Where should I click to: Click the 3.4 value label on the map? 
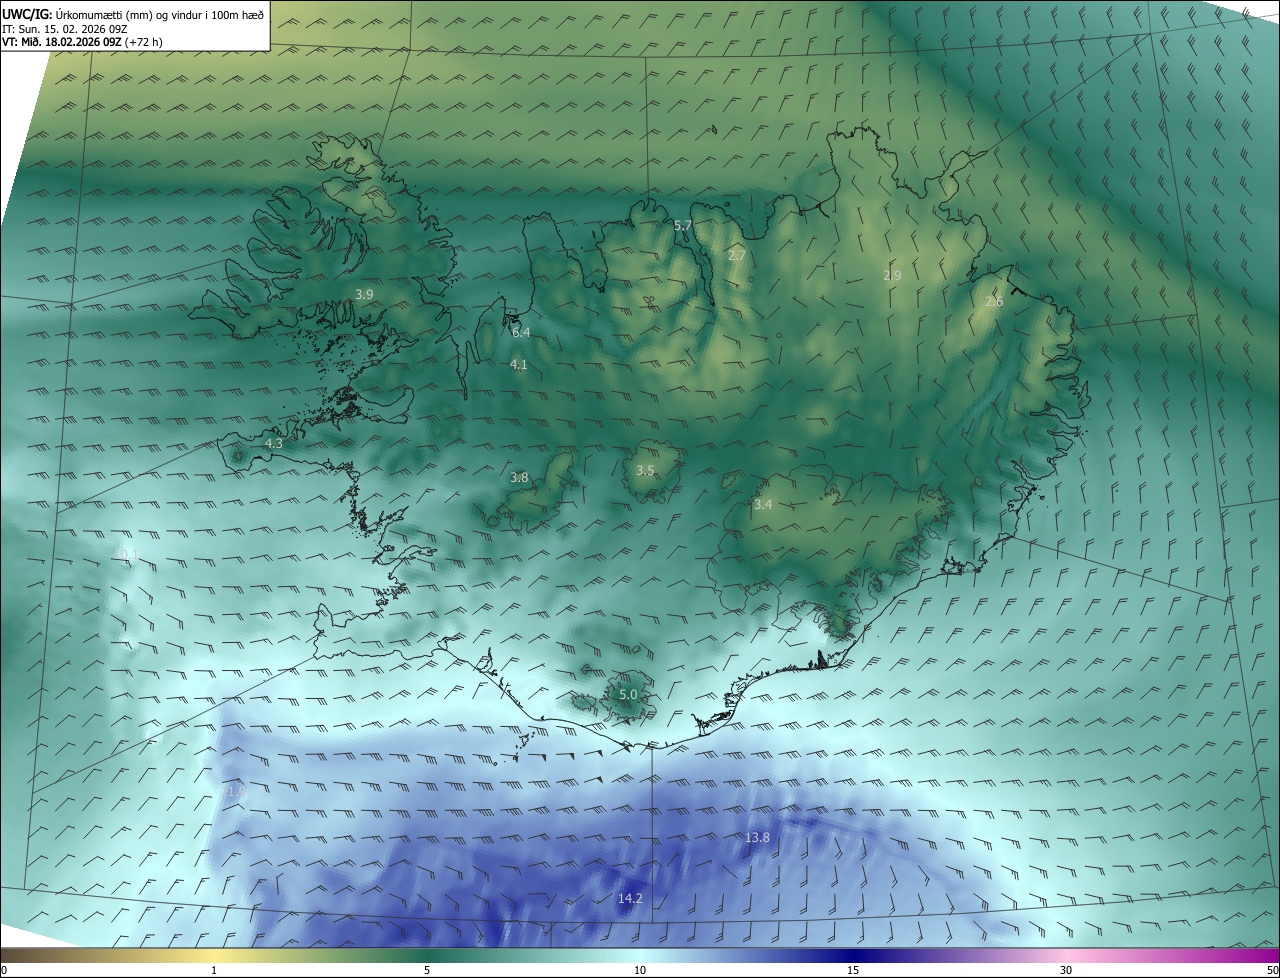click(763, 505)
